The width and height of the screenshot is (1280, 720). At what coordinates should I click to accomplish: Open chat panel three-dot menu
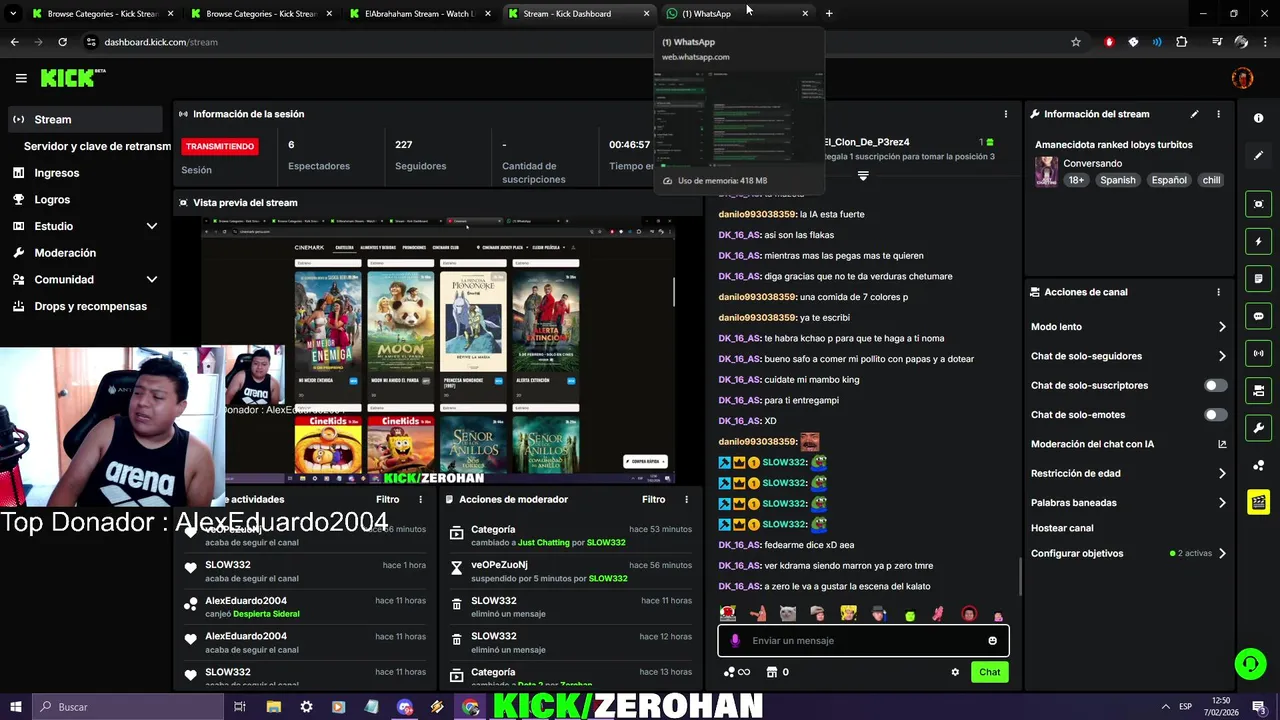[1006, 114]
